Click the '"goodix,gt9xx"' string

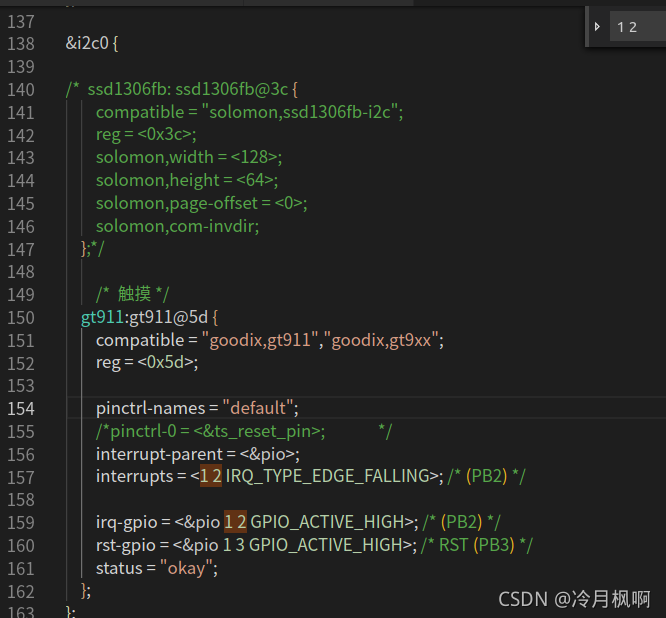coord(381,340)
